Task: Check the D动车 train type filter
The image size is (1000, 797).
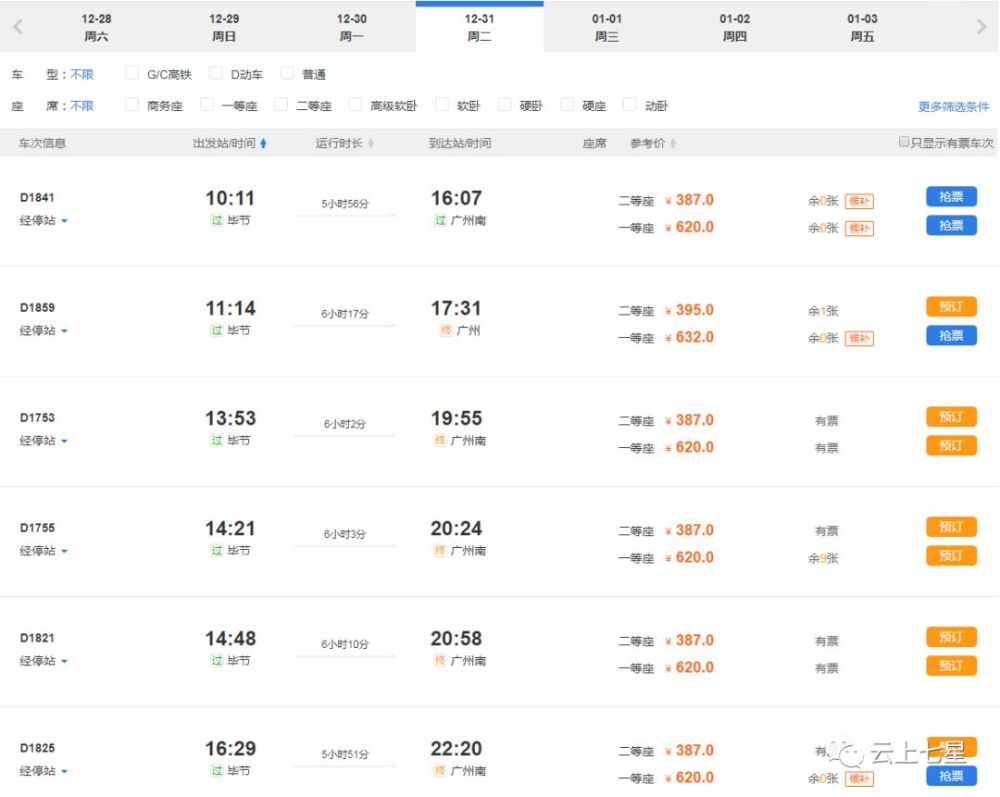Action: pos(216,73)
